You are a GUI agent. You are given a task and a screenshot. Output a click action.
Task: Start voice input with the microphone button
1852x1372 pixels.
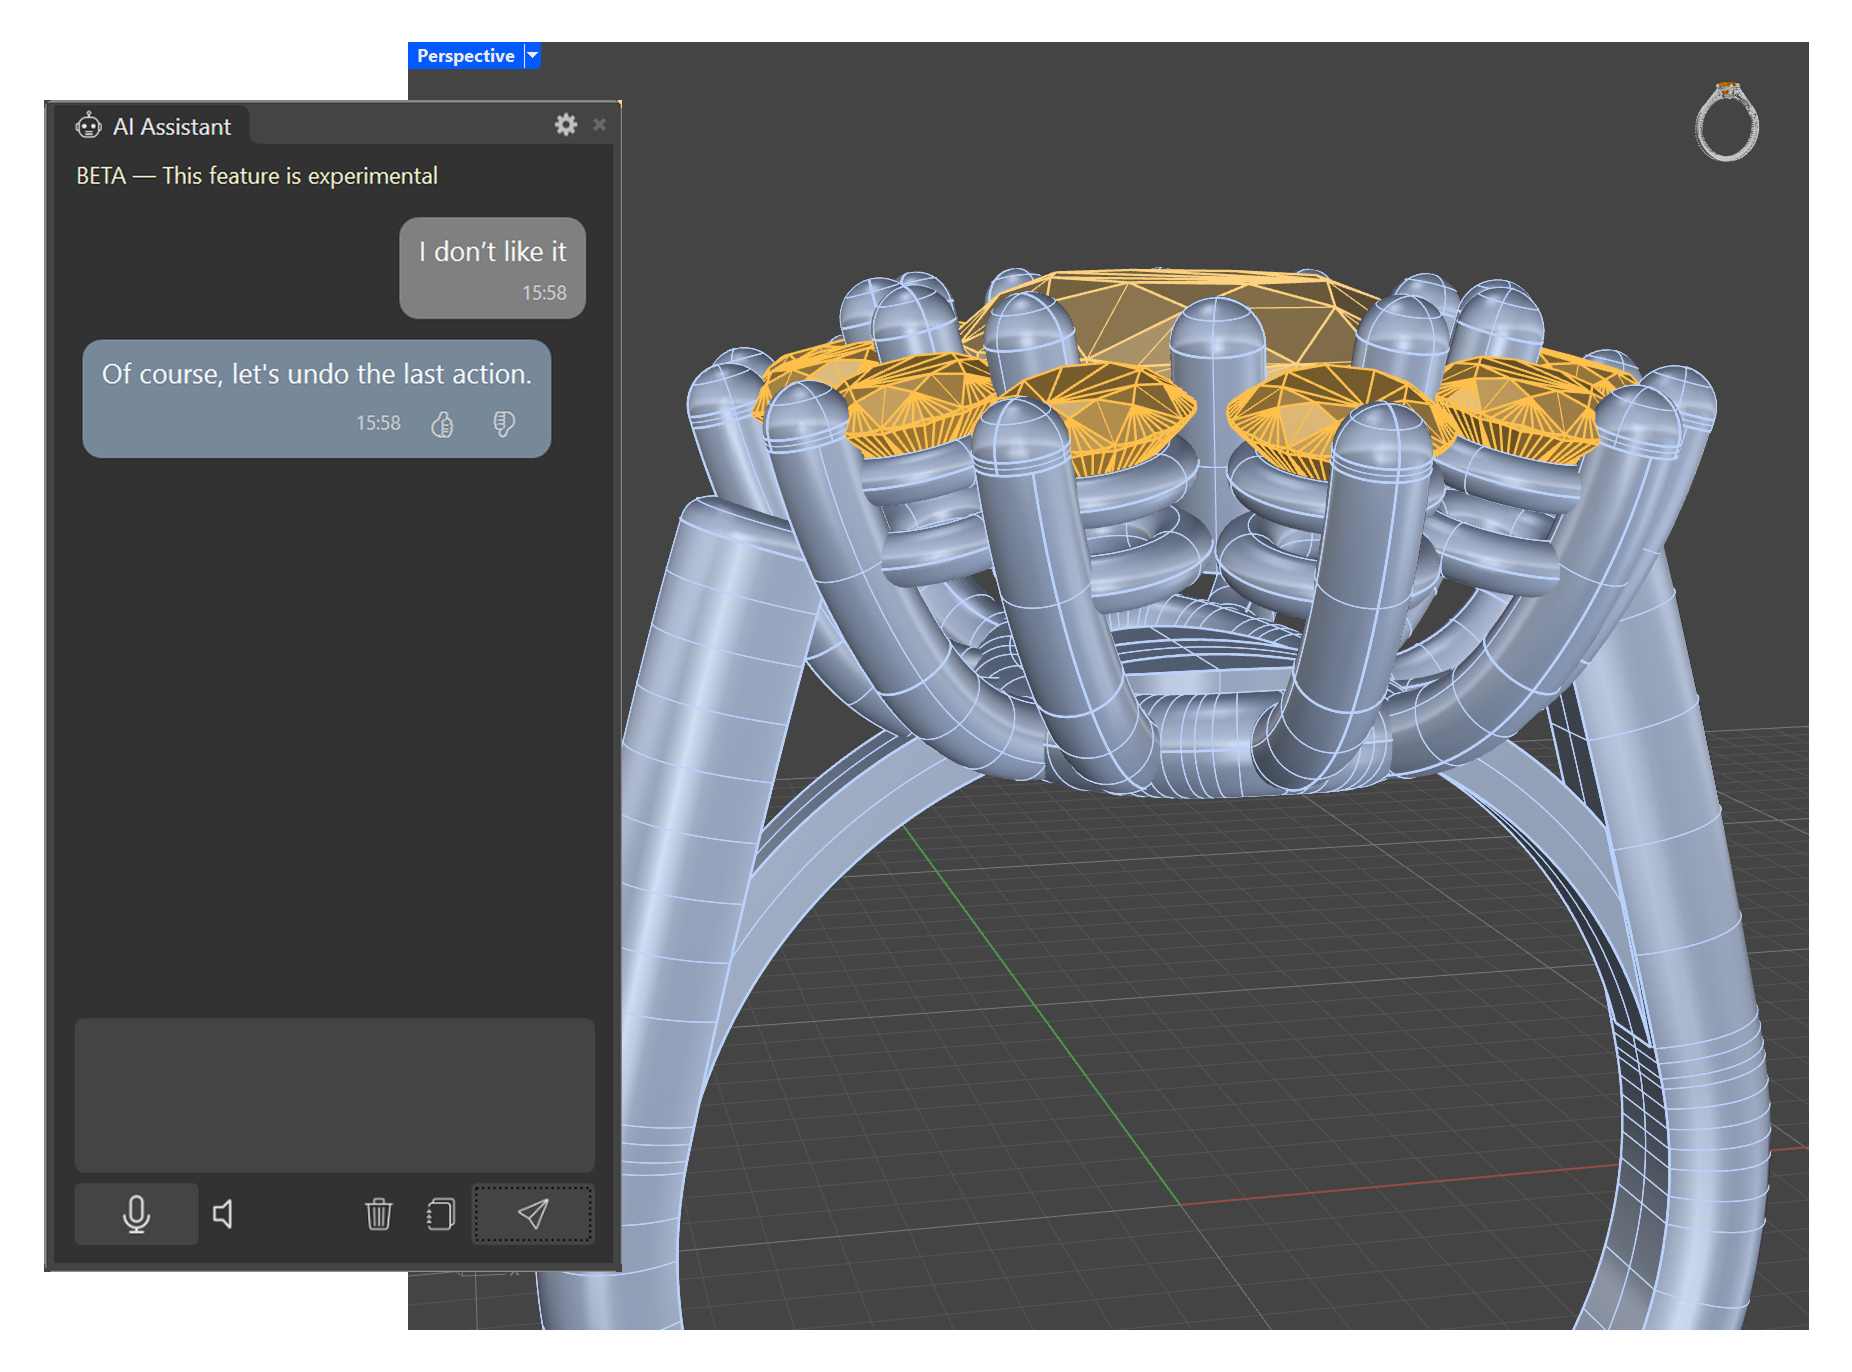pos(136,1214)
